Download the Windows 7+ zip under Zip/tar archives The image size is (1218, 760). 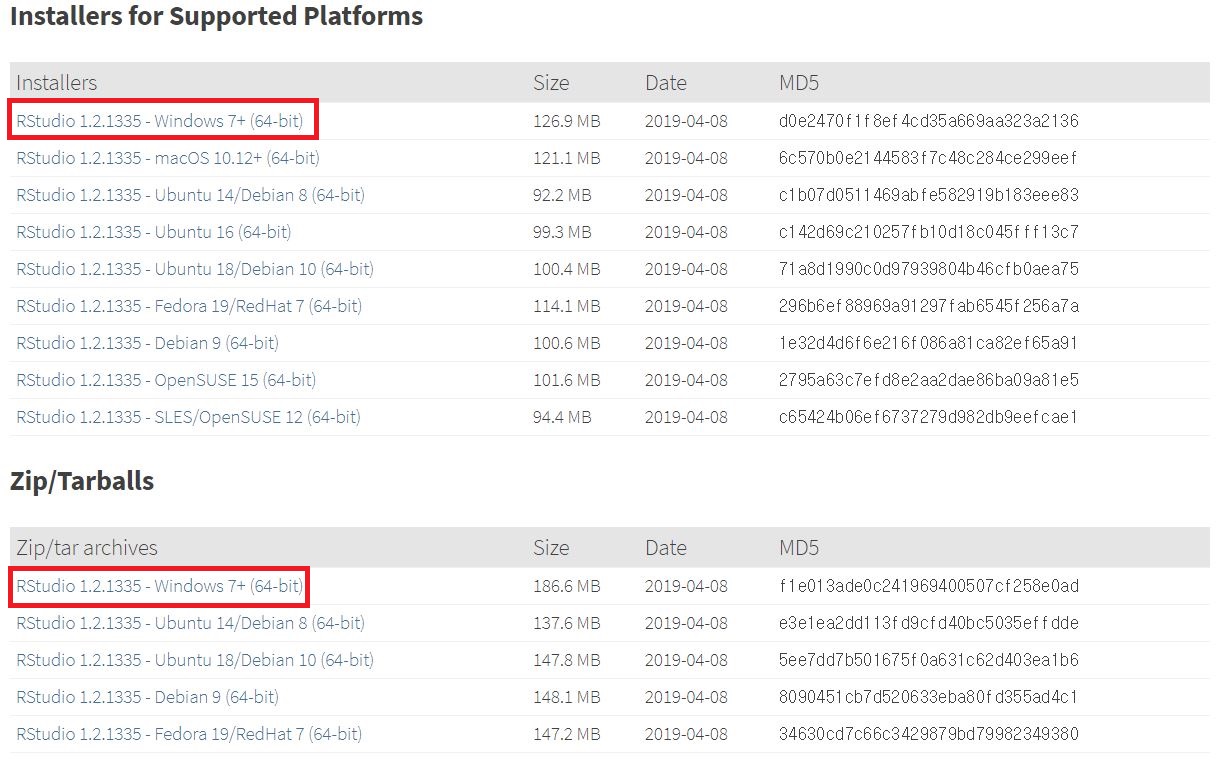(160, 586)
